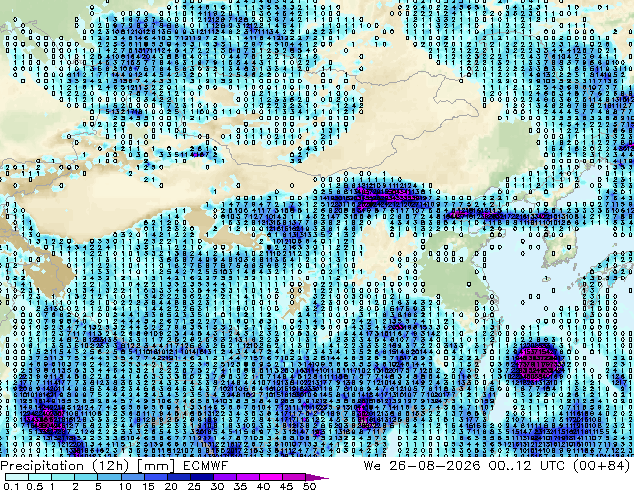Screen dimensions: 634x490
Task: Click the purple arrow tip above 50 on the legend
Action: coord(317,478)
